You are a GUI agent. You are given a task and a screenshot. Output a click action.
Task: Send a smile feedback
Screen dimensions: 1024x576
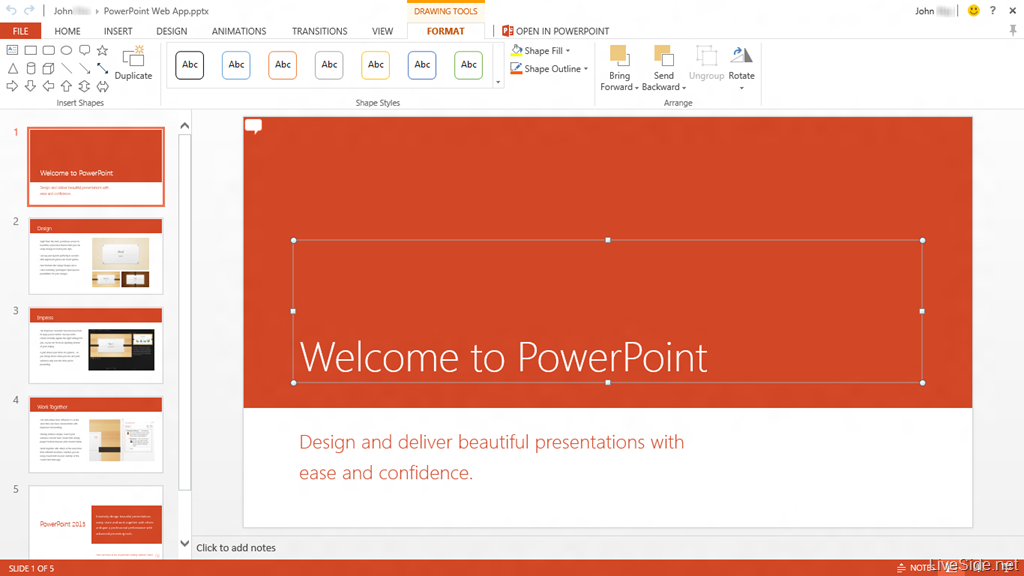(973, 10)
